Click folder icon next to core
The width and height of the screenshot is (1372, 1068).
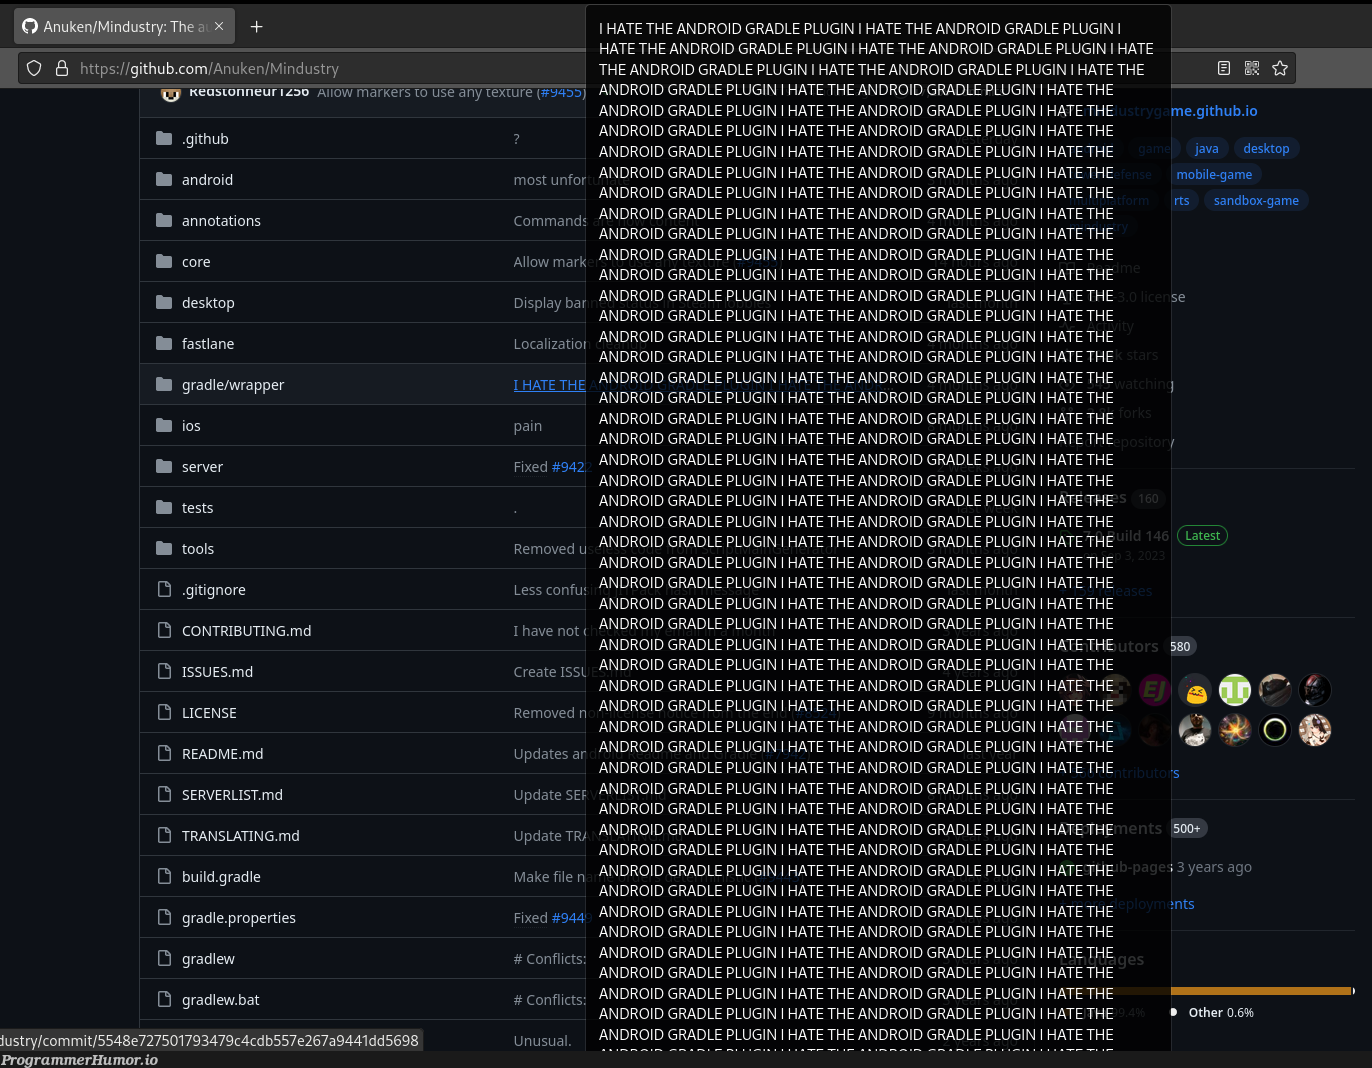[x=164, y=261]
